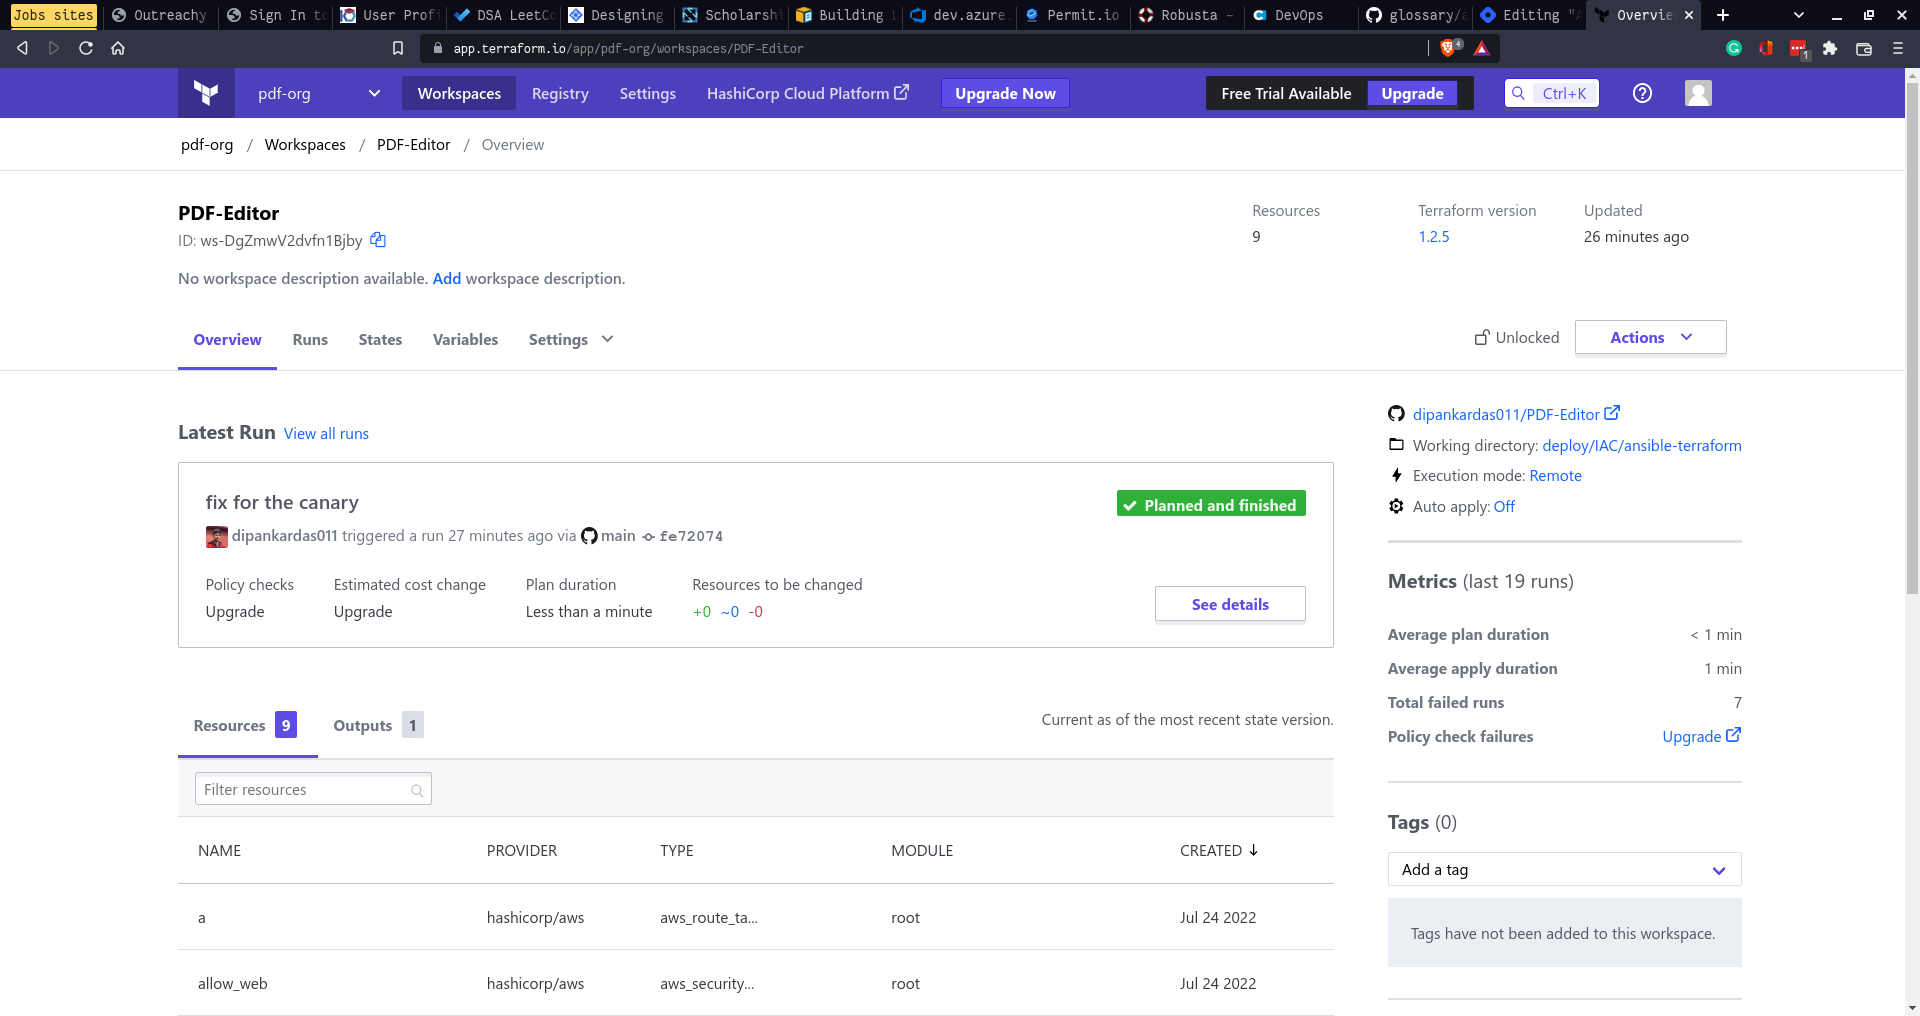The height and width of the screenshot is (1016, 1920).
Task: Click the Unlocked padlock status
Action: (1517, 338)
